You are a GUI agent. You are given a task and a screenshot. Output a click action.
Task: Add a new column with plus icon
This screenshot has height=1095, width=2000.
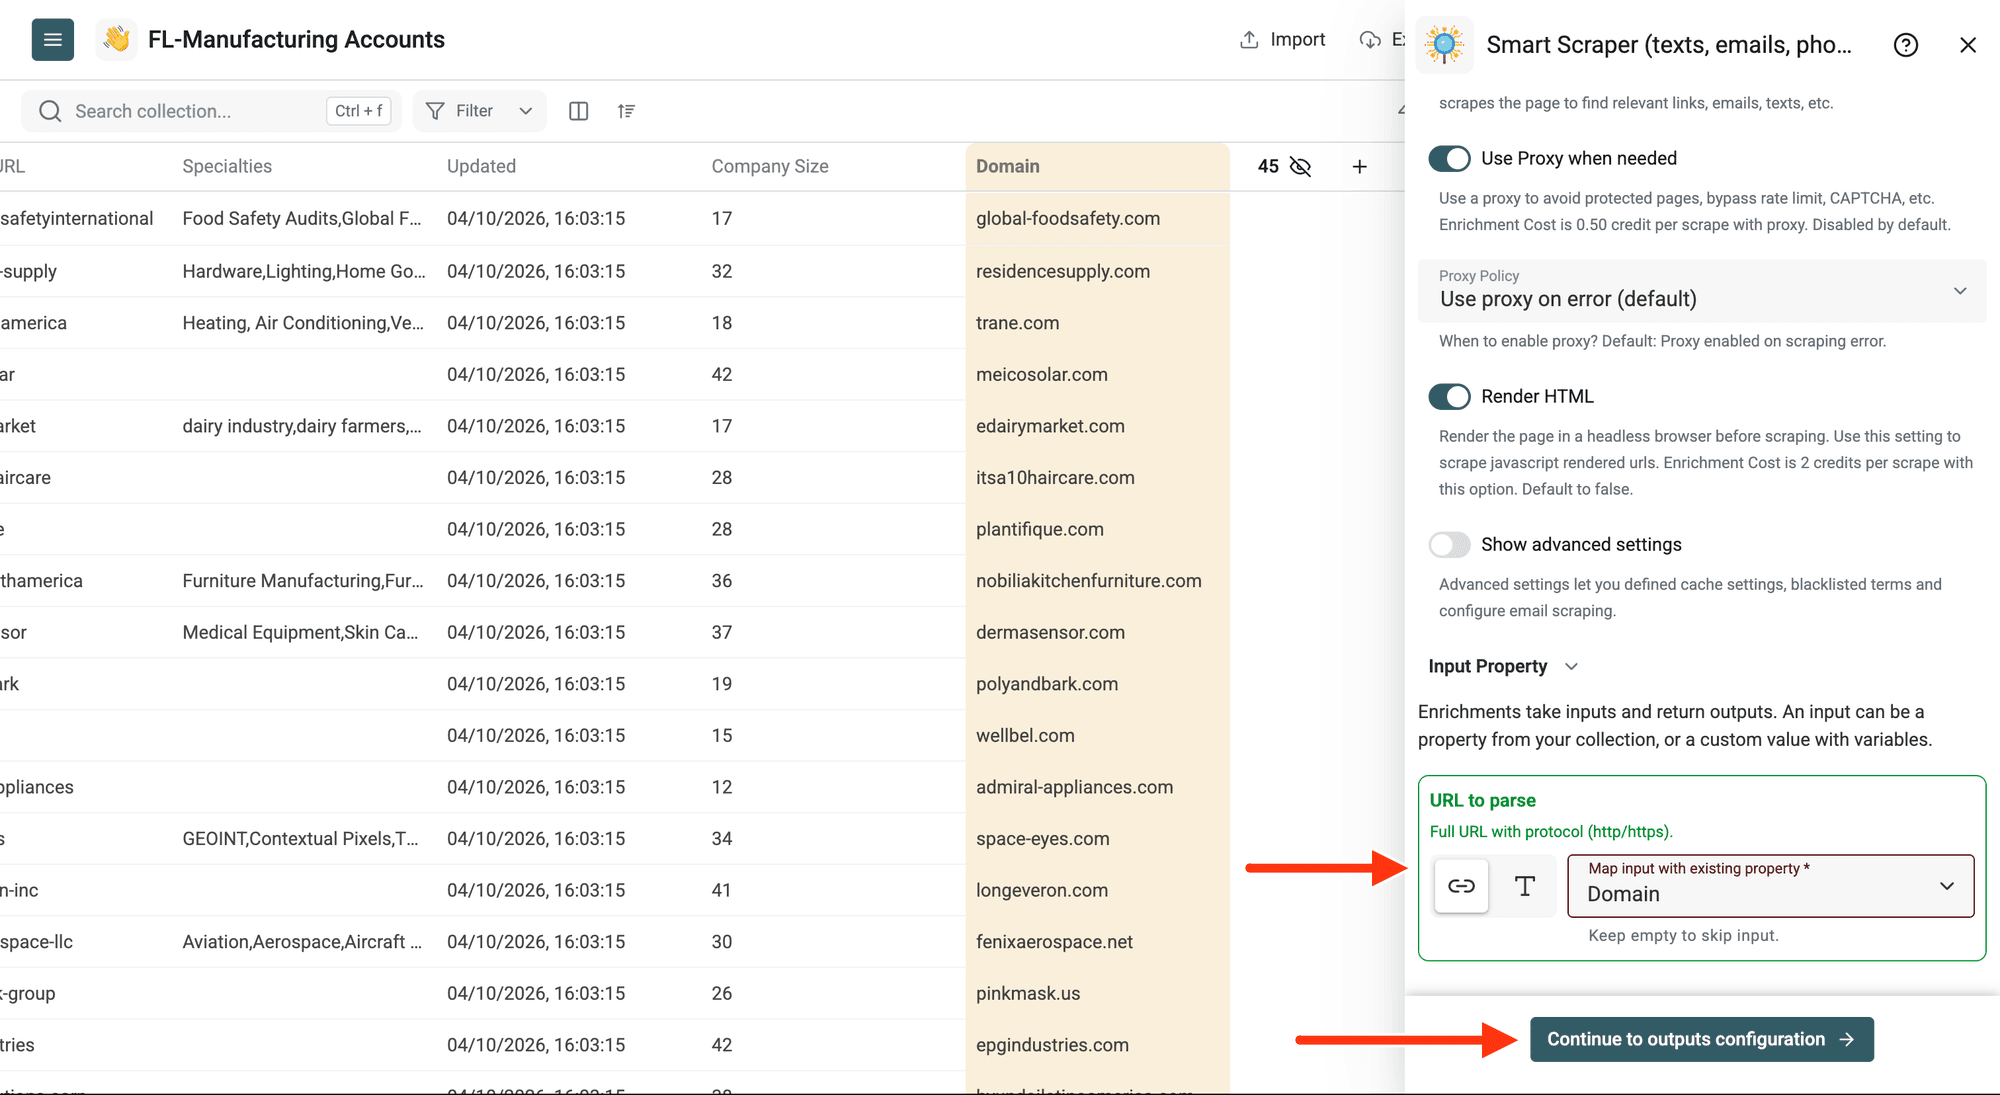pos(1359,167)
